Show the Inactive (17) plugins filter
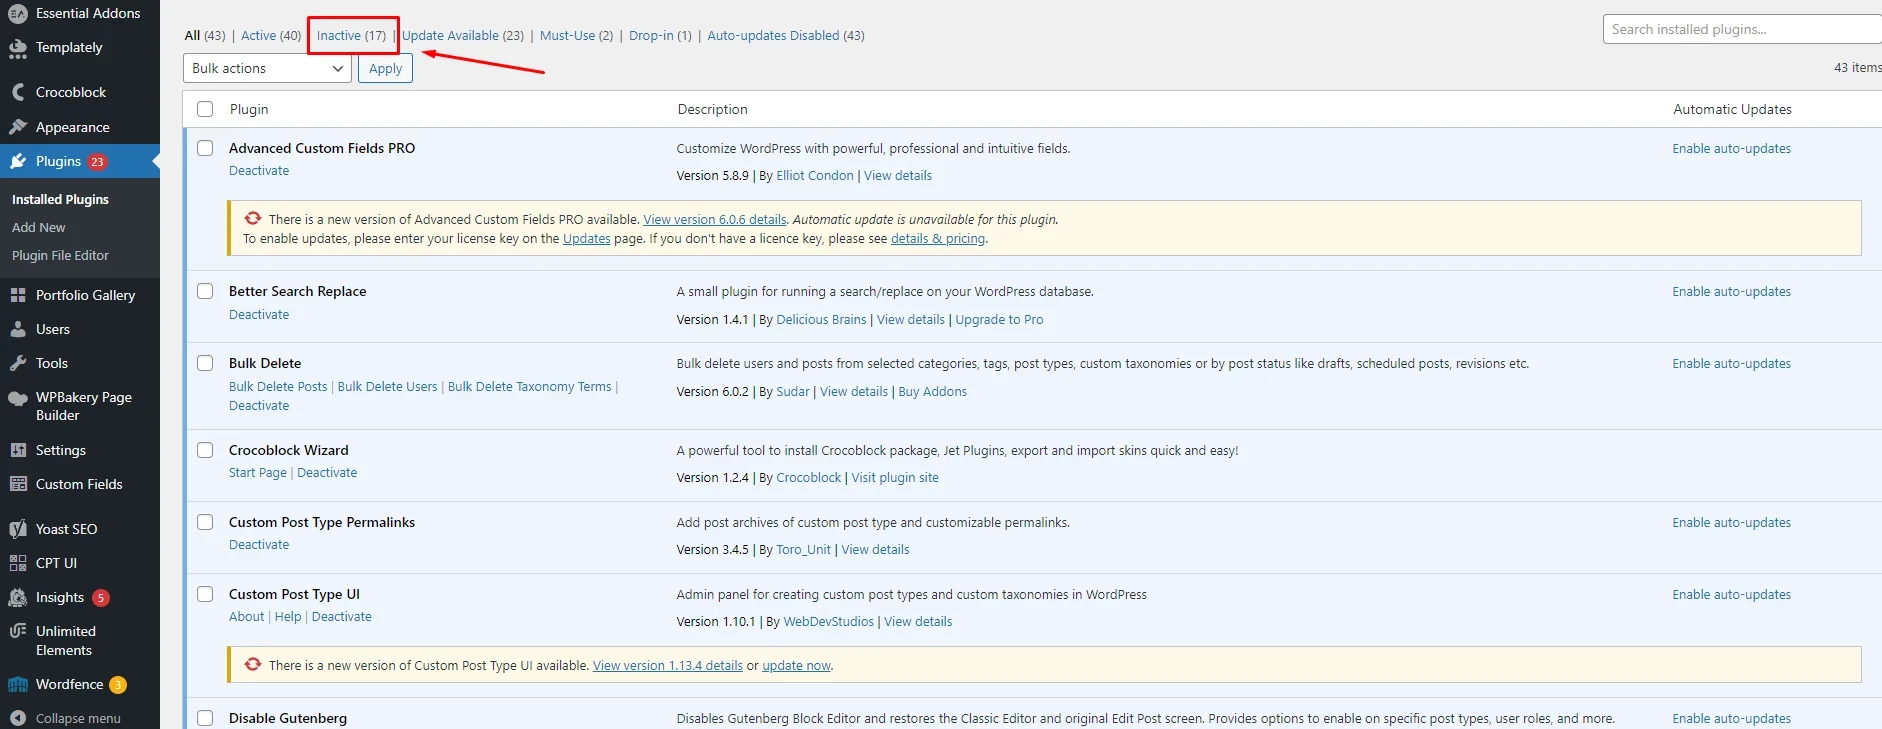 [x=351, y=35]
